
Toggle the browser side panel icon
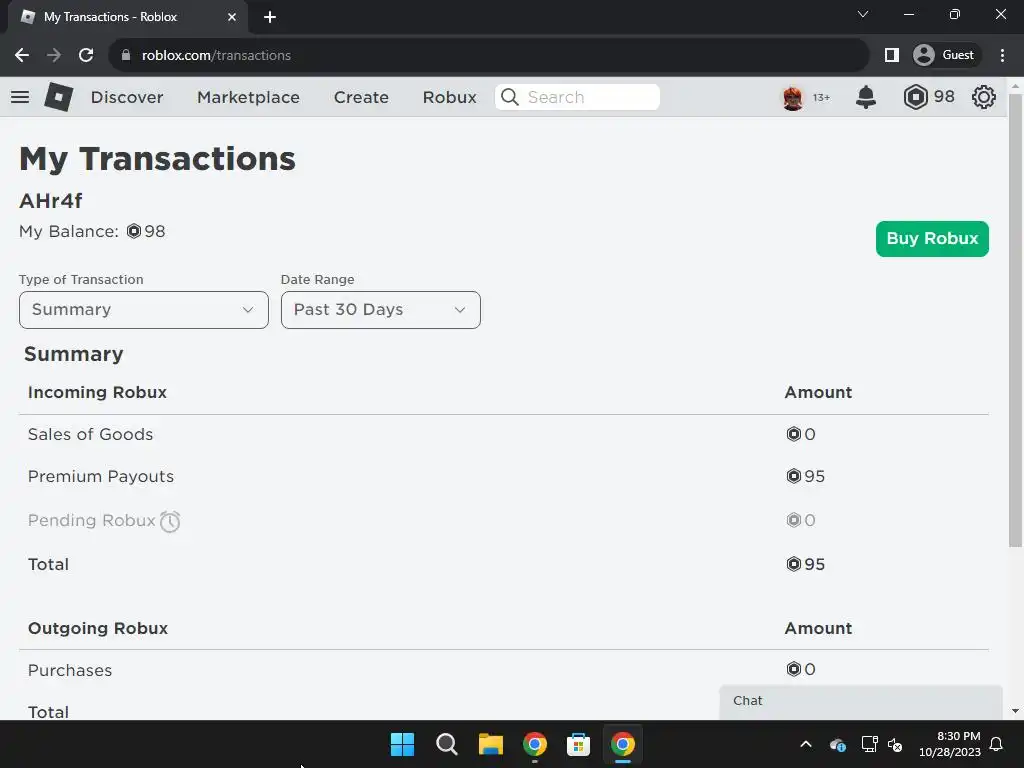pos(891,55)
